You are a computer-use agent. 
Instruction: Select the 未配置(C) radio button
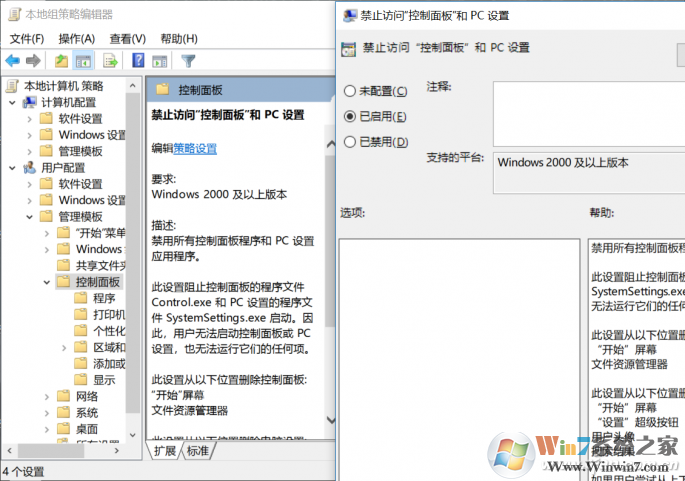click(x=349, y=91)
